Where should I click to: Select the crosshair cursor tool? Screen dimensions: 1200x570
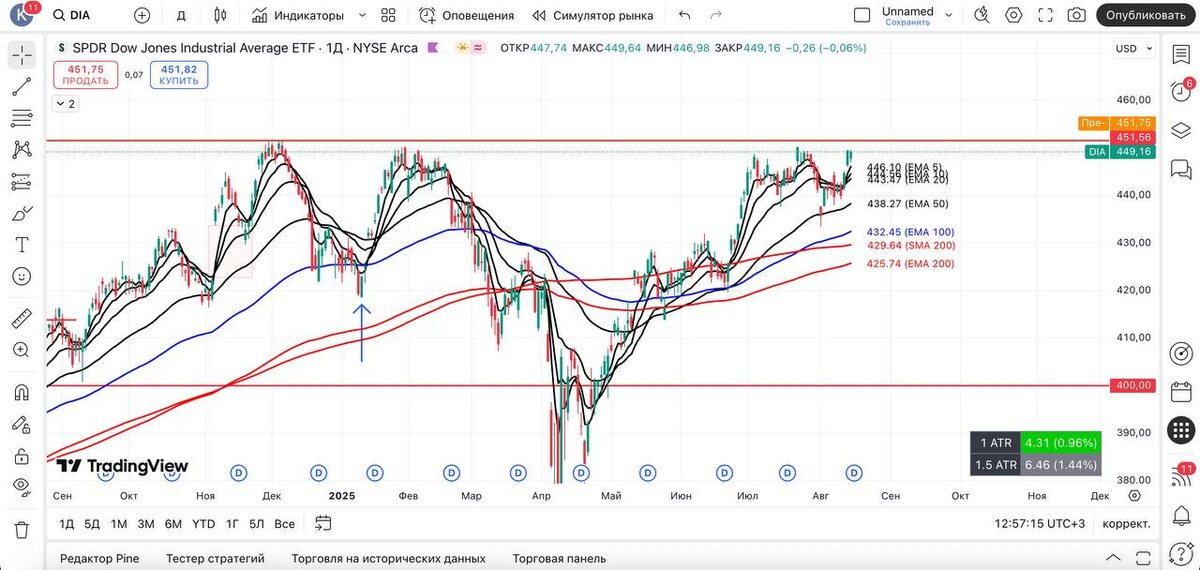click(21, 55)
